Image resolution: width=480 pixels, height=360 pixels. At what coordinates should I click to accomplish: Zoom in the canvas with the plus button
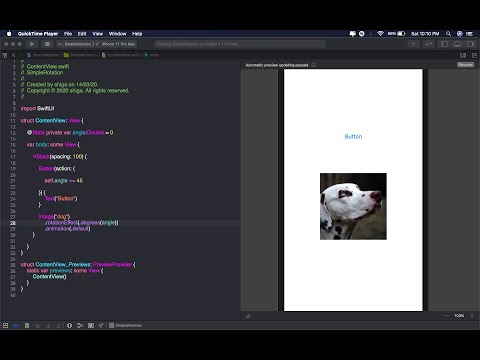click(x=472, y=315)
